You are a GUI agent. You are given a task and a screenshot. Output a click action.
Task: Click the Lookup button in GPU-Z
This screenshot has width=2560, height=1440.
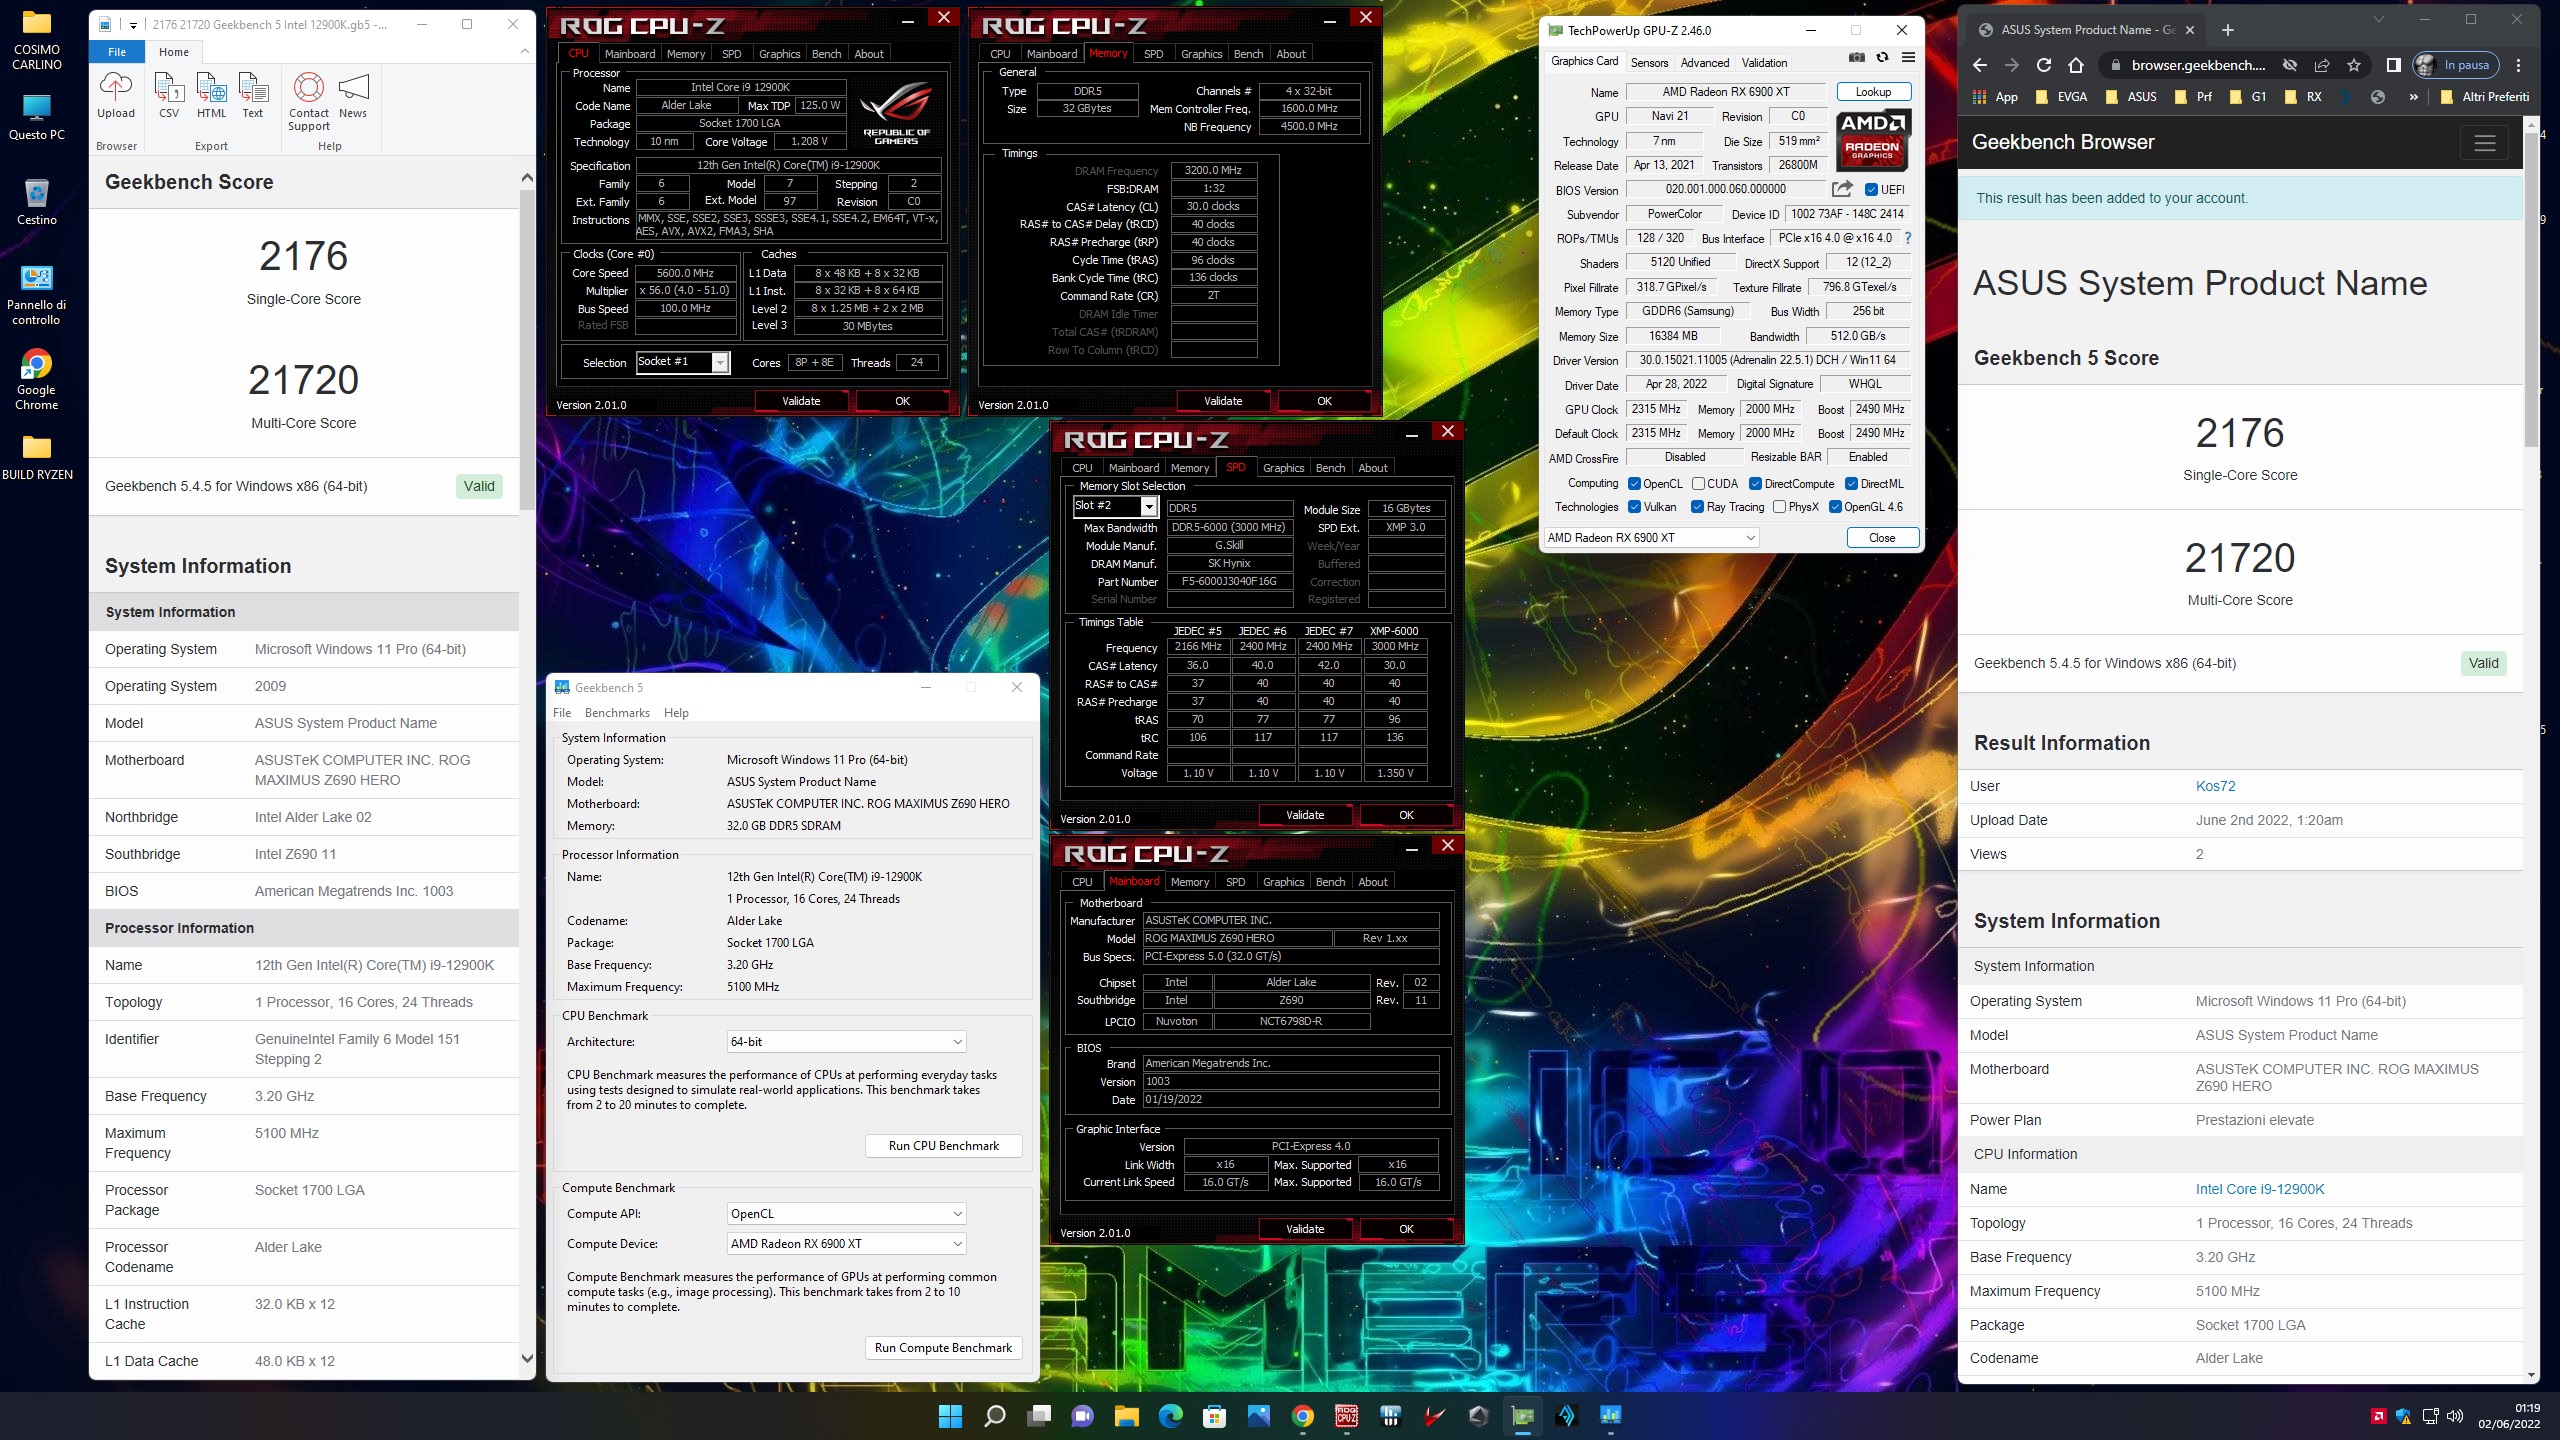(1873, 92)
